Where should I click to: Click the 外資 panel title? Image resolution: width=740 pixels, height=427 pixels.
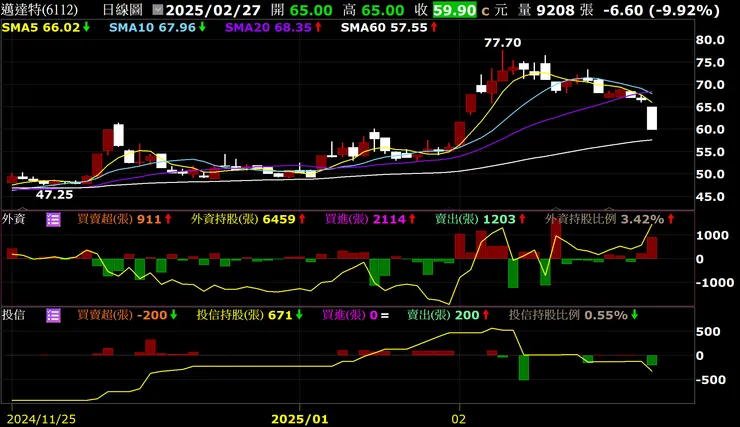[x=14, y=219]
